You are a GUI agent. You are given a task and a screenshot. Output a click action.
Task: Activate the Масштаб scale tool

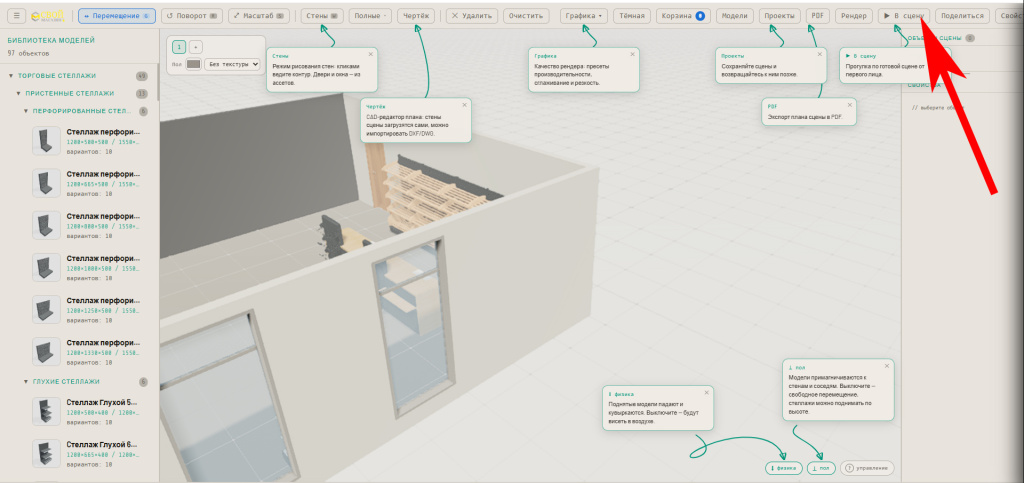[259, 16]
